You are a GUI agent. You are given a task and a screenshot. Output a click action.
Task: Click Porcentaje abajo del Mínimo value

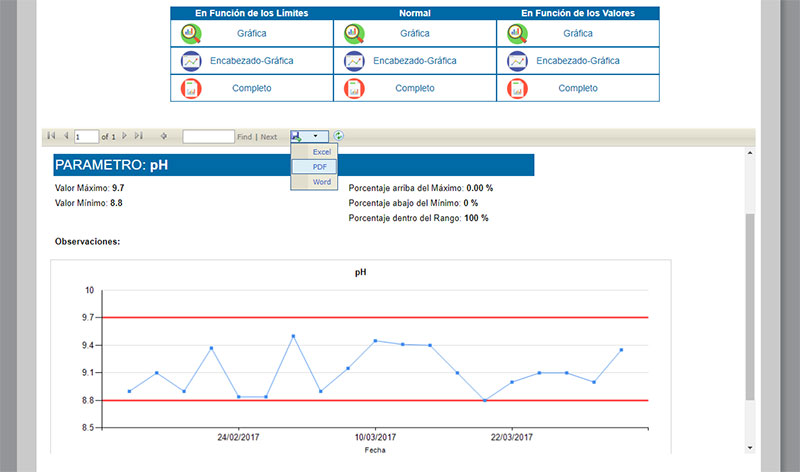(471, 203)
